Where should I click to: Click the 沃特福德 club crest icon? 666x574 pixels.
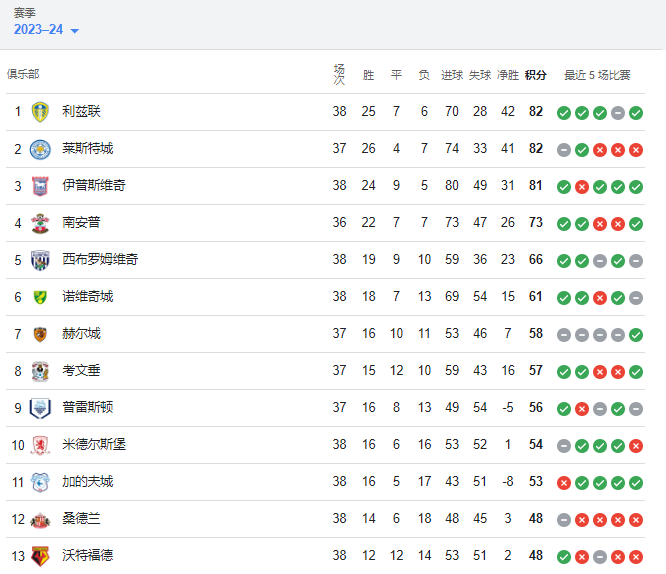click(40, 556)
